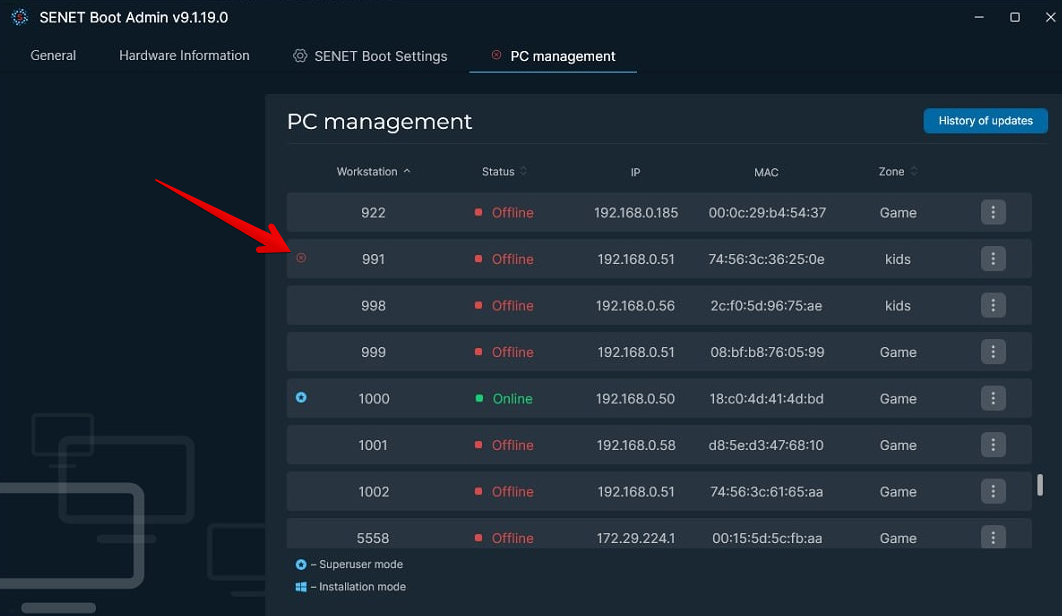Screen dimensions: 1062x616
Task: Click the kids zone of workstation 998
Action: point(897,306)
